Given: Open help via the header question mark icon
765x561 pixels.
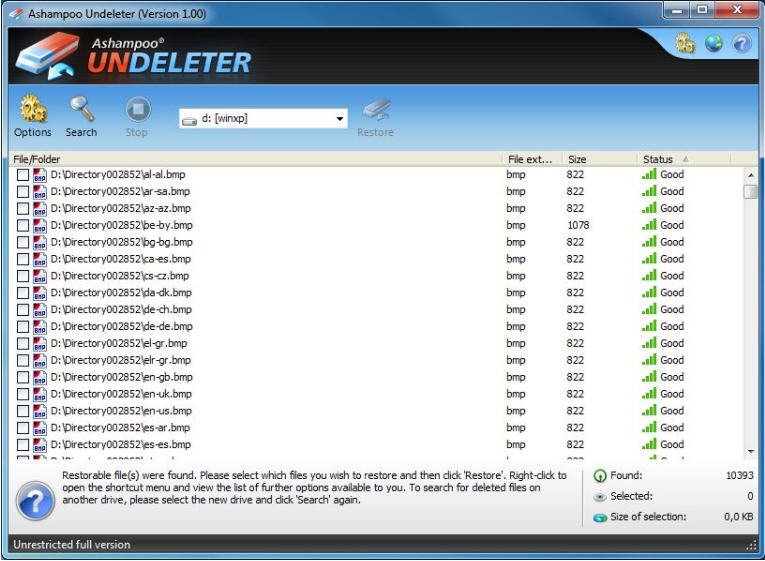Looking at the screenshot, I should (741, 43).
